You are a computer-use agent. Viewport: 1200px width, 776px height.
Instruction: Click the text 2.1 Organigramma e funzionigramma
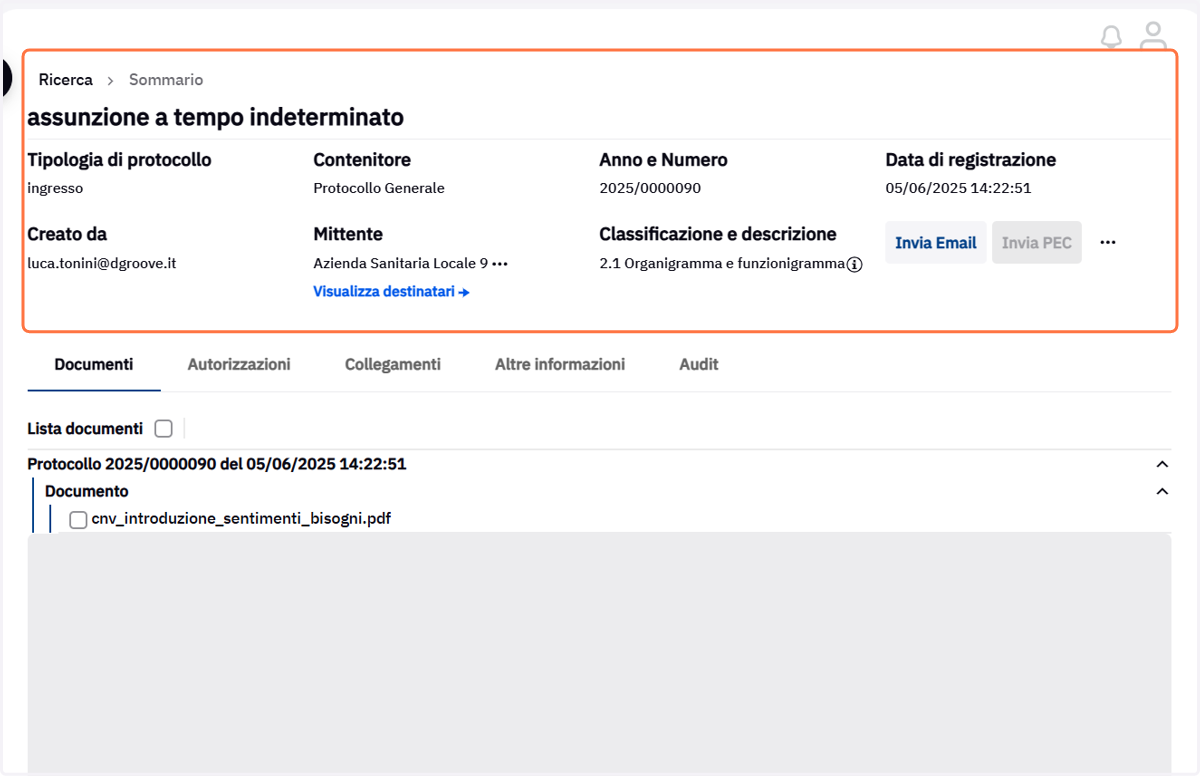pyautogui.click(x=722, y=265)
